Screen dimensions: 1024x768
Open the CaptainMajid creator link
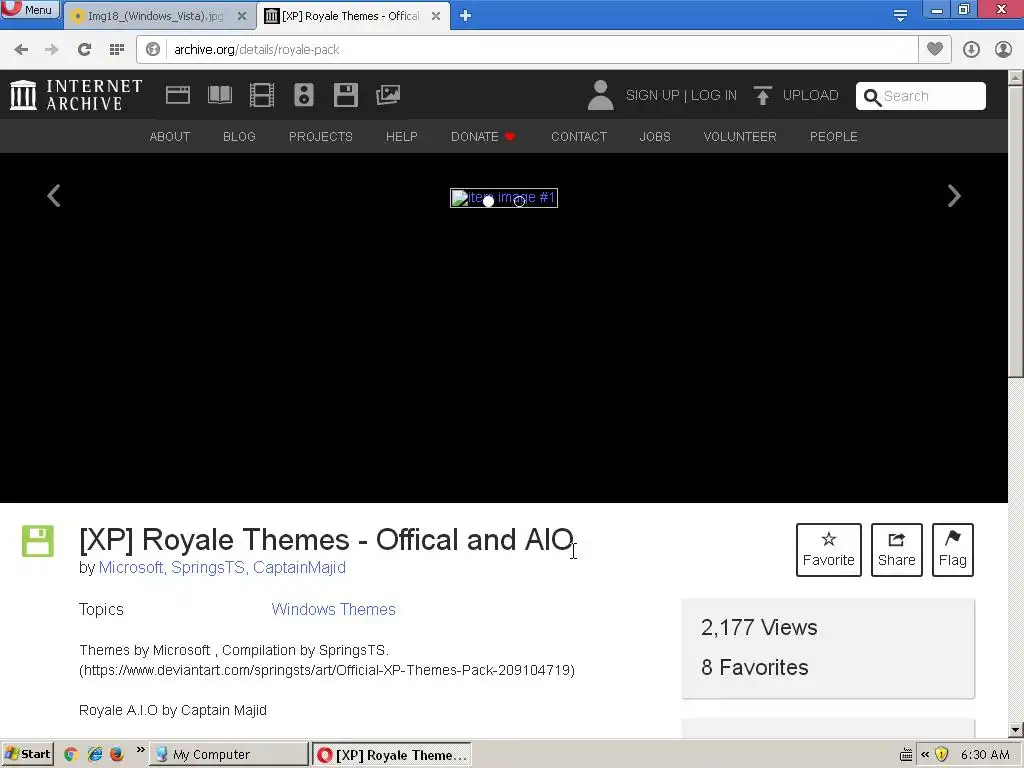click(x=300, y=568)
